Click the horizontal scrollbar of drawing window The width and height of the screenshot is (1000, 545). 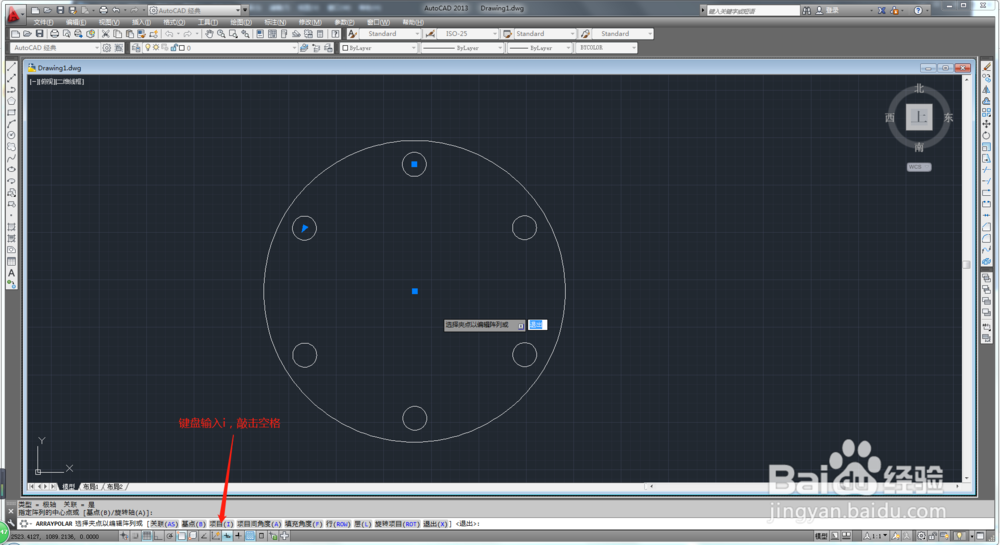pos(804,486)
